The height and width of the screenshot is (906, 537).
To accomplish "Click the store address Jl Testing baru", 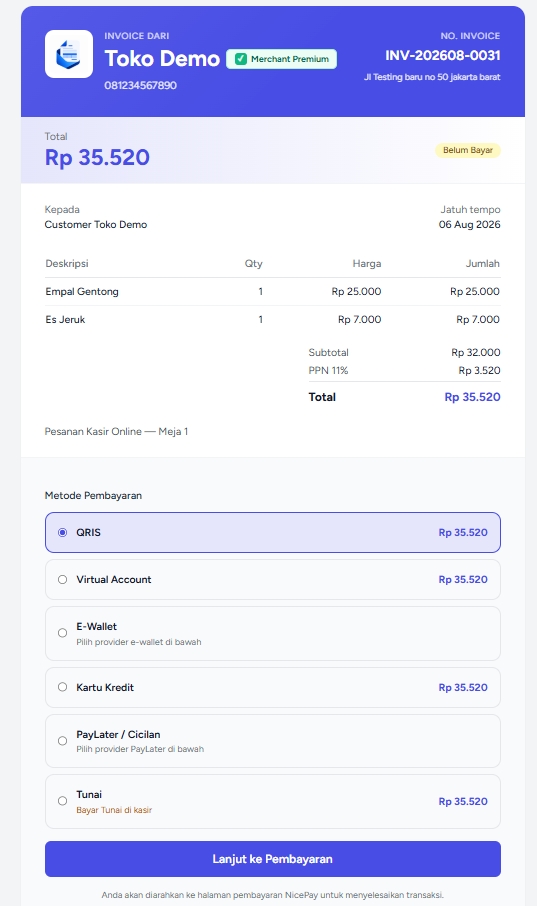I will (x=432, y=77).
